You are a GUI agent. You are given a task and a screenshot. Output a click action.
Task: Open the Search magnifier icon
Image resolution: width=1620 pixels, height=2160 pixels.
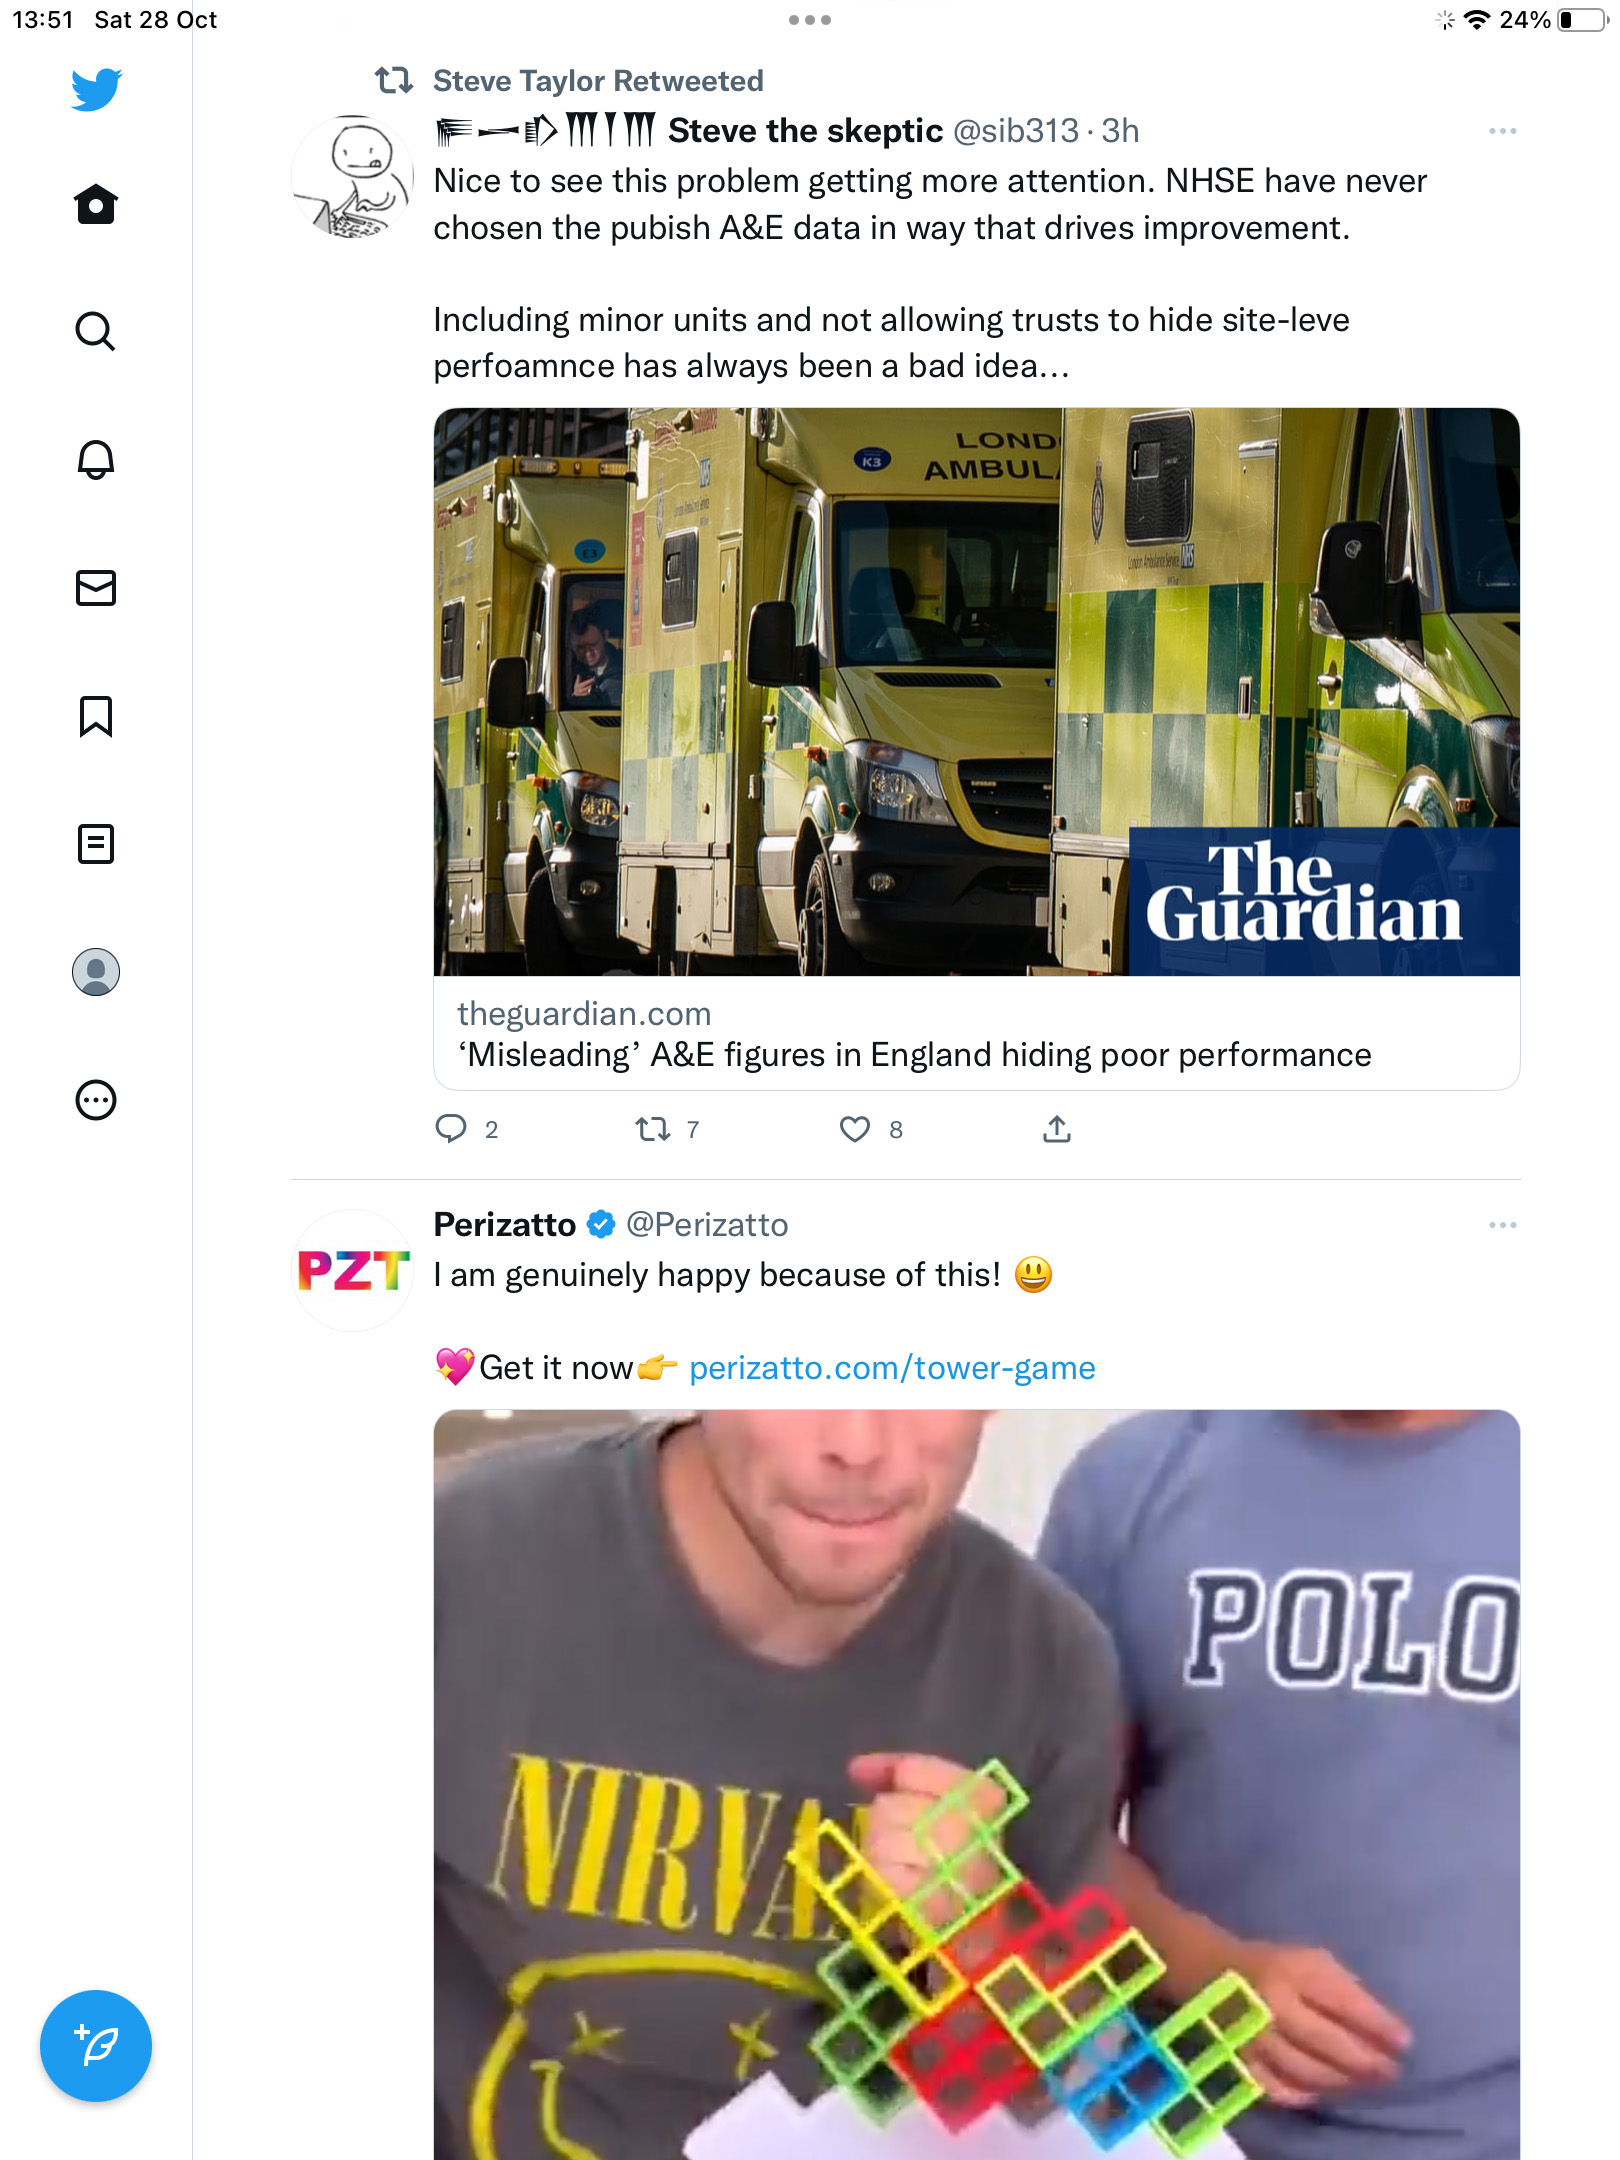tap(96, 331)
